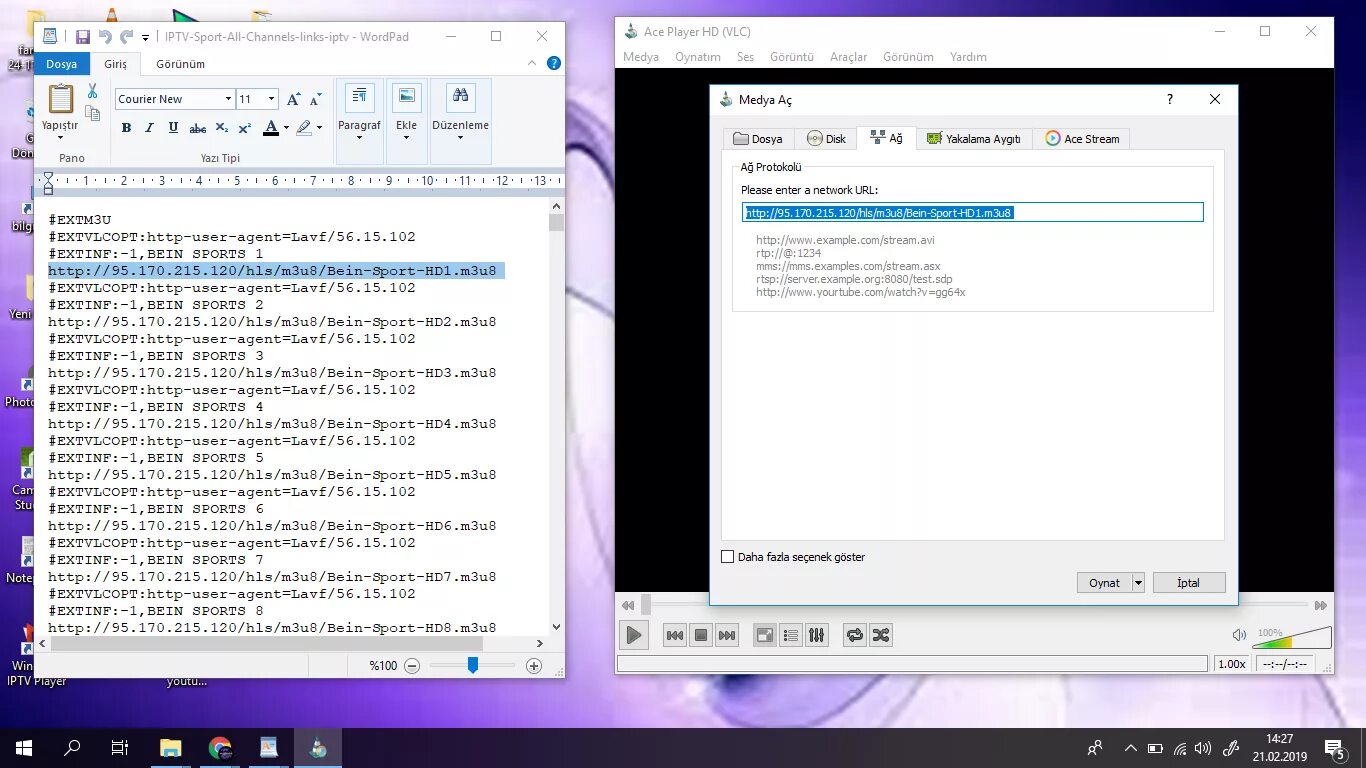Switch to Ace Stream tab

click(x=1083, y=138)
